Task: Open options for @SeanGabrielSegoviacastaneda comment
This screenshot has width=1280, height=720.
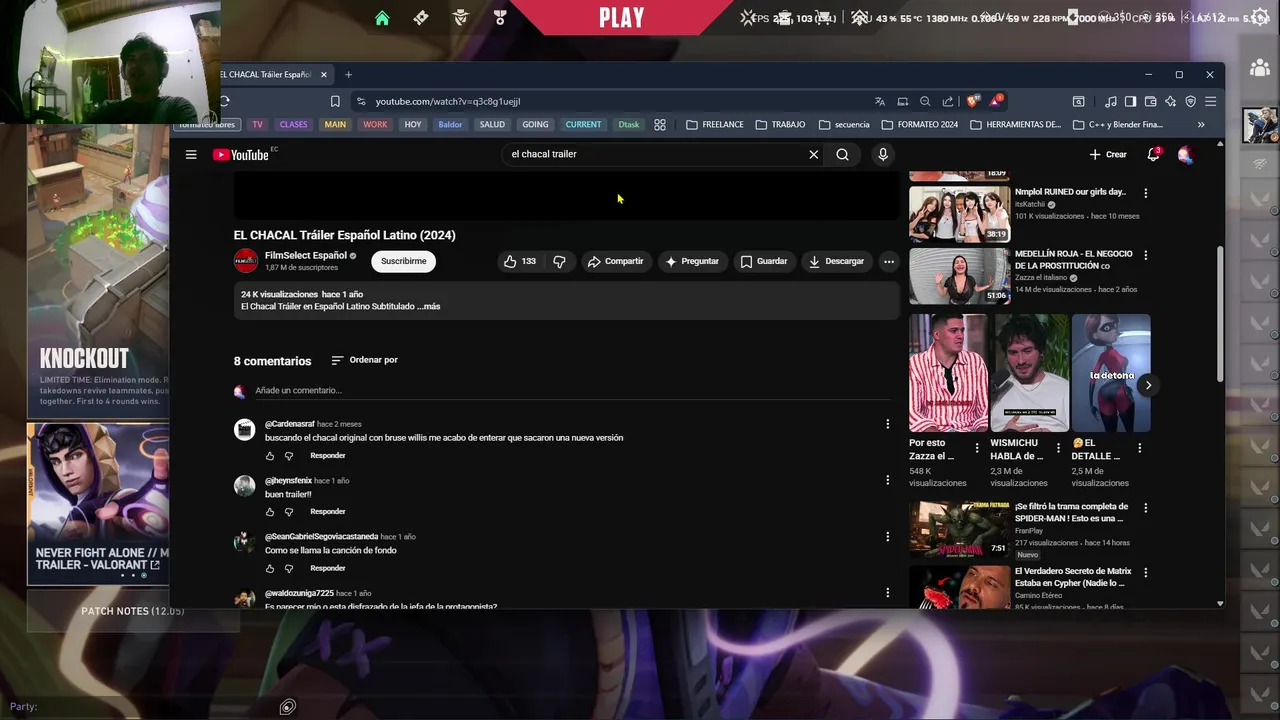Action: (887, 537)
